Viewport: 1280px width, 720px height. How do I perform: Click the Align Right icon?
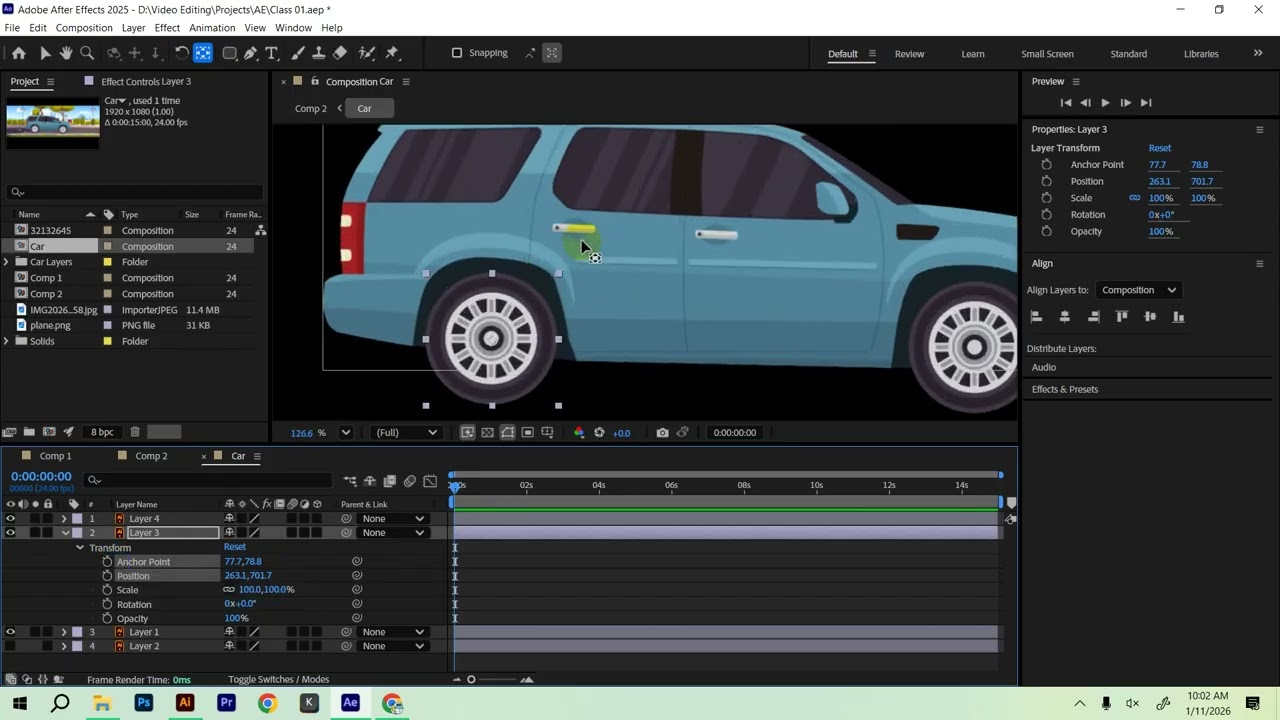pyautogui.click(x=1093, y=317)
